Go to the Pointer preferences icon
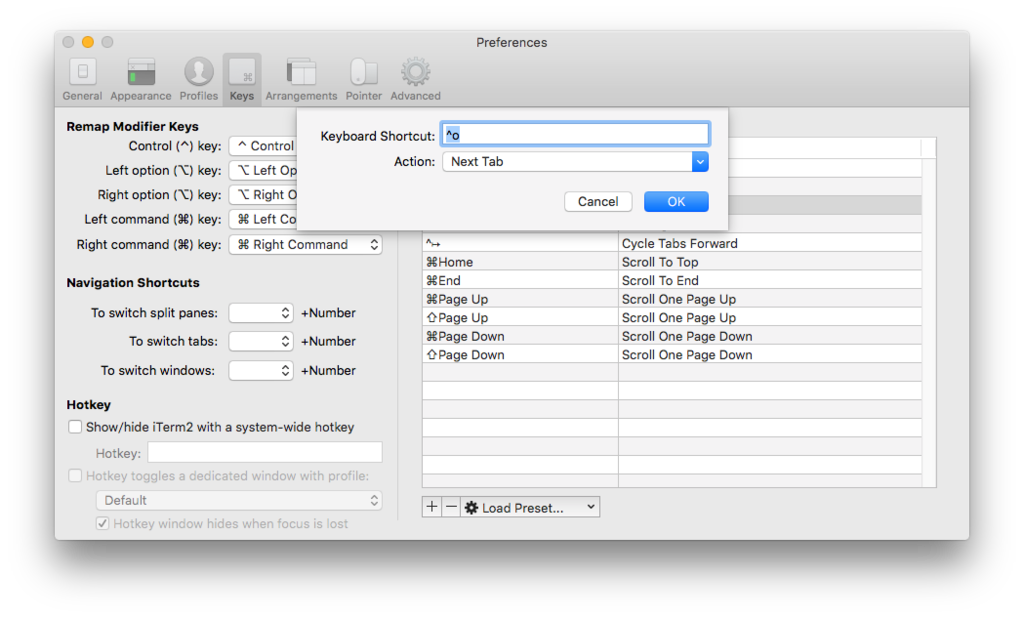 point(364,79)
